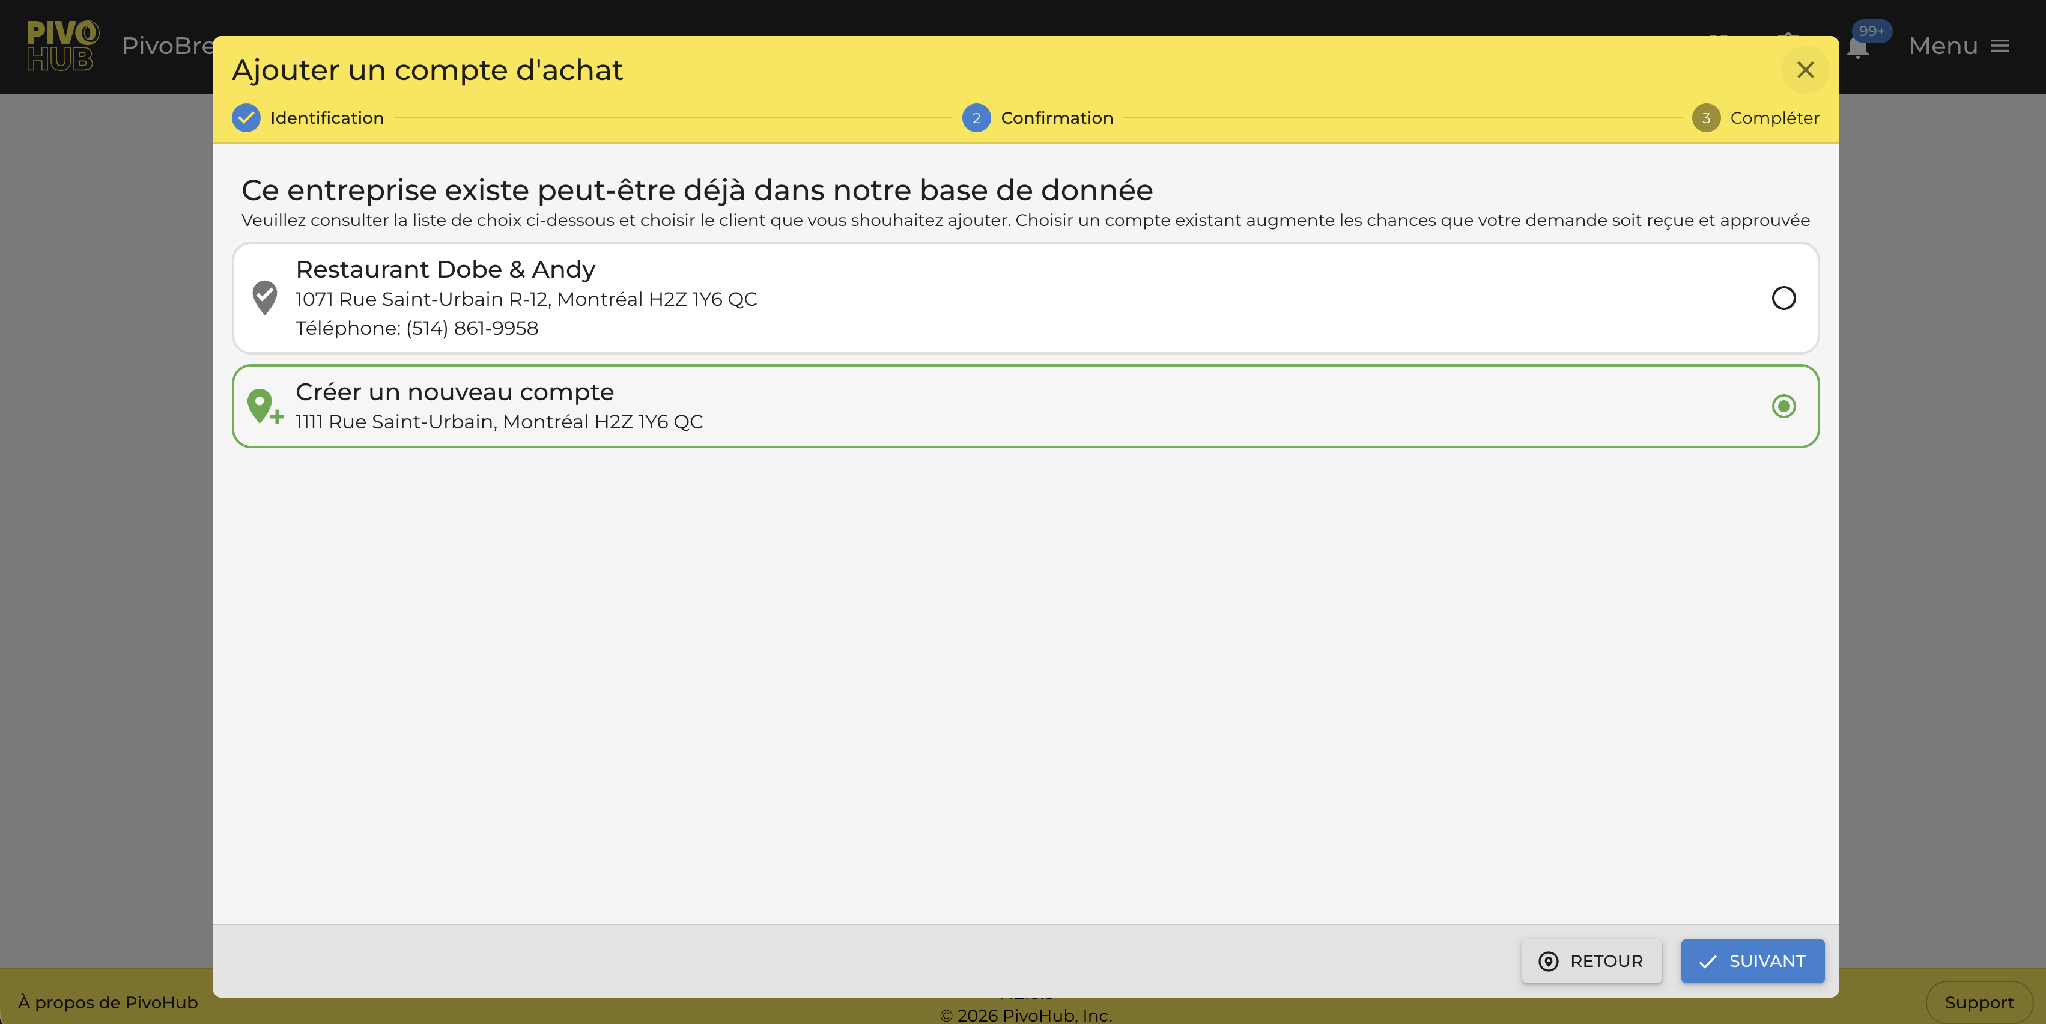Viewport: 2046px width, 1024px height.
Task: Click the SUIVANT button
Action: (x=1752, y=961)
